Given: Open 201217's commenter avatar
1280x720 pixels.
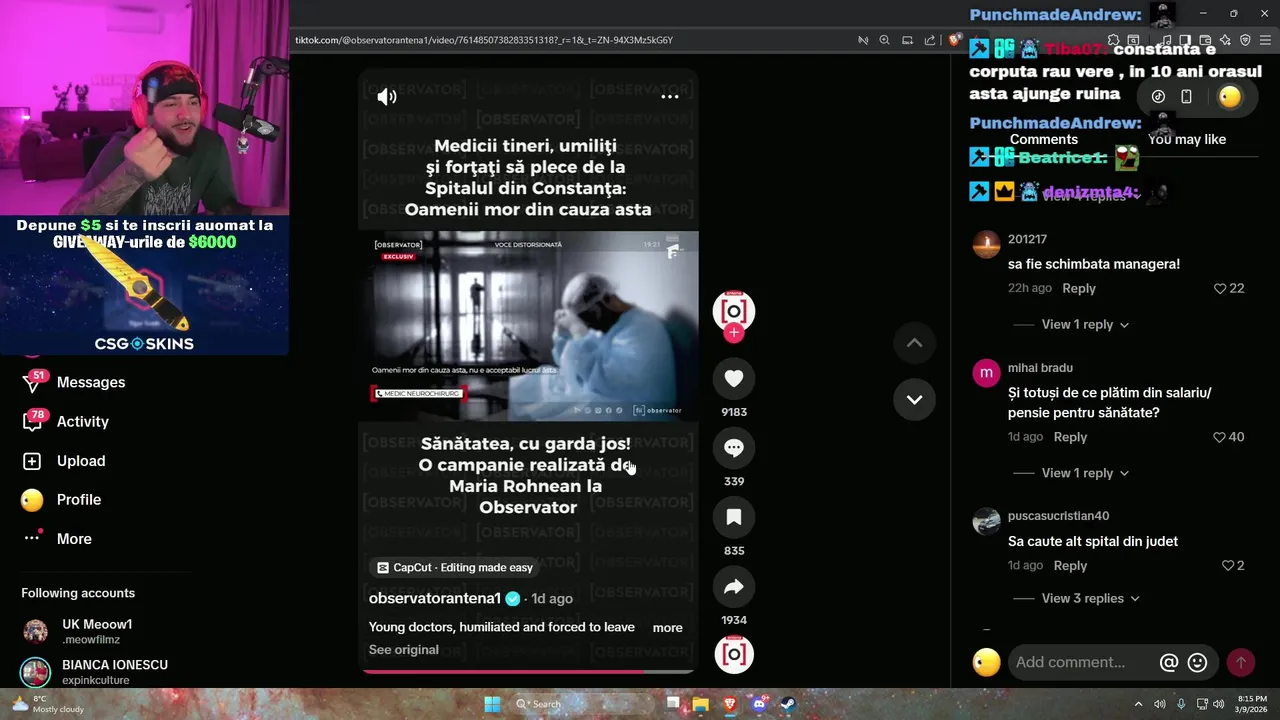Looking at the screenshot, I should pyautogui.click(x=986, y=245).
